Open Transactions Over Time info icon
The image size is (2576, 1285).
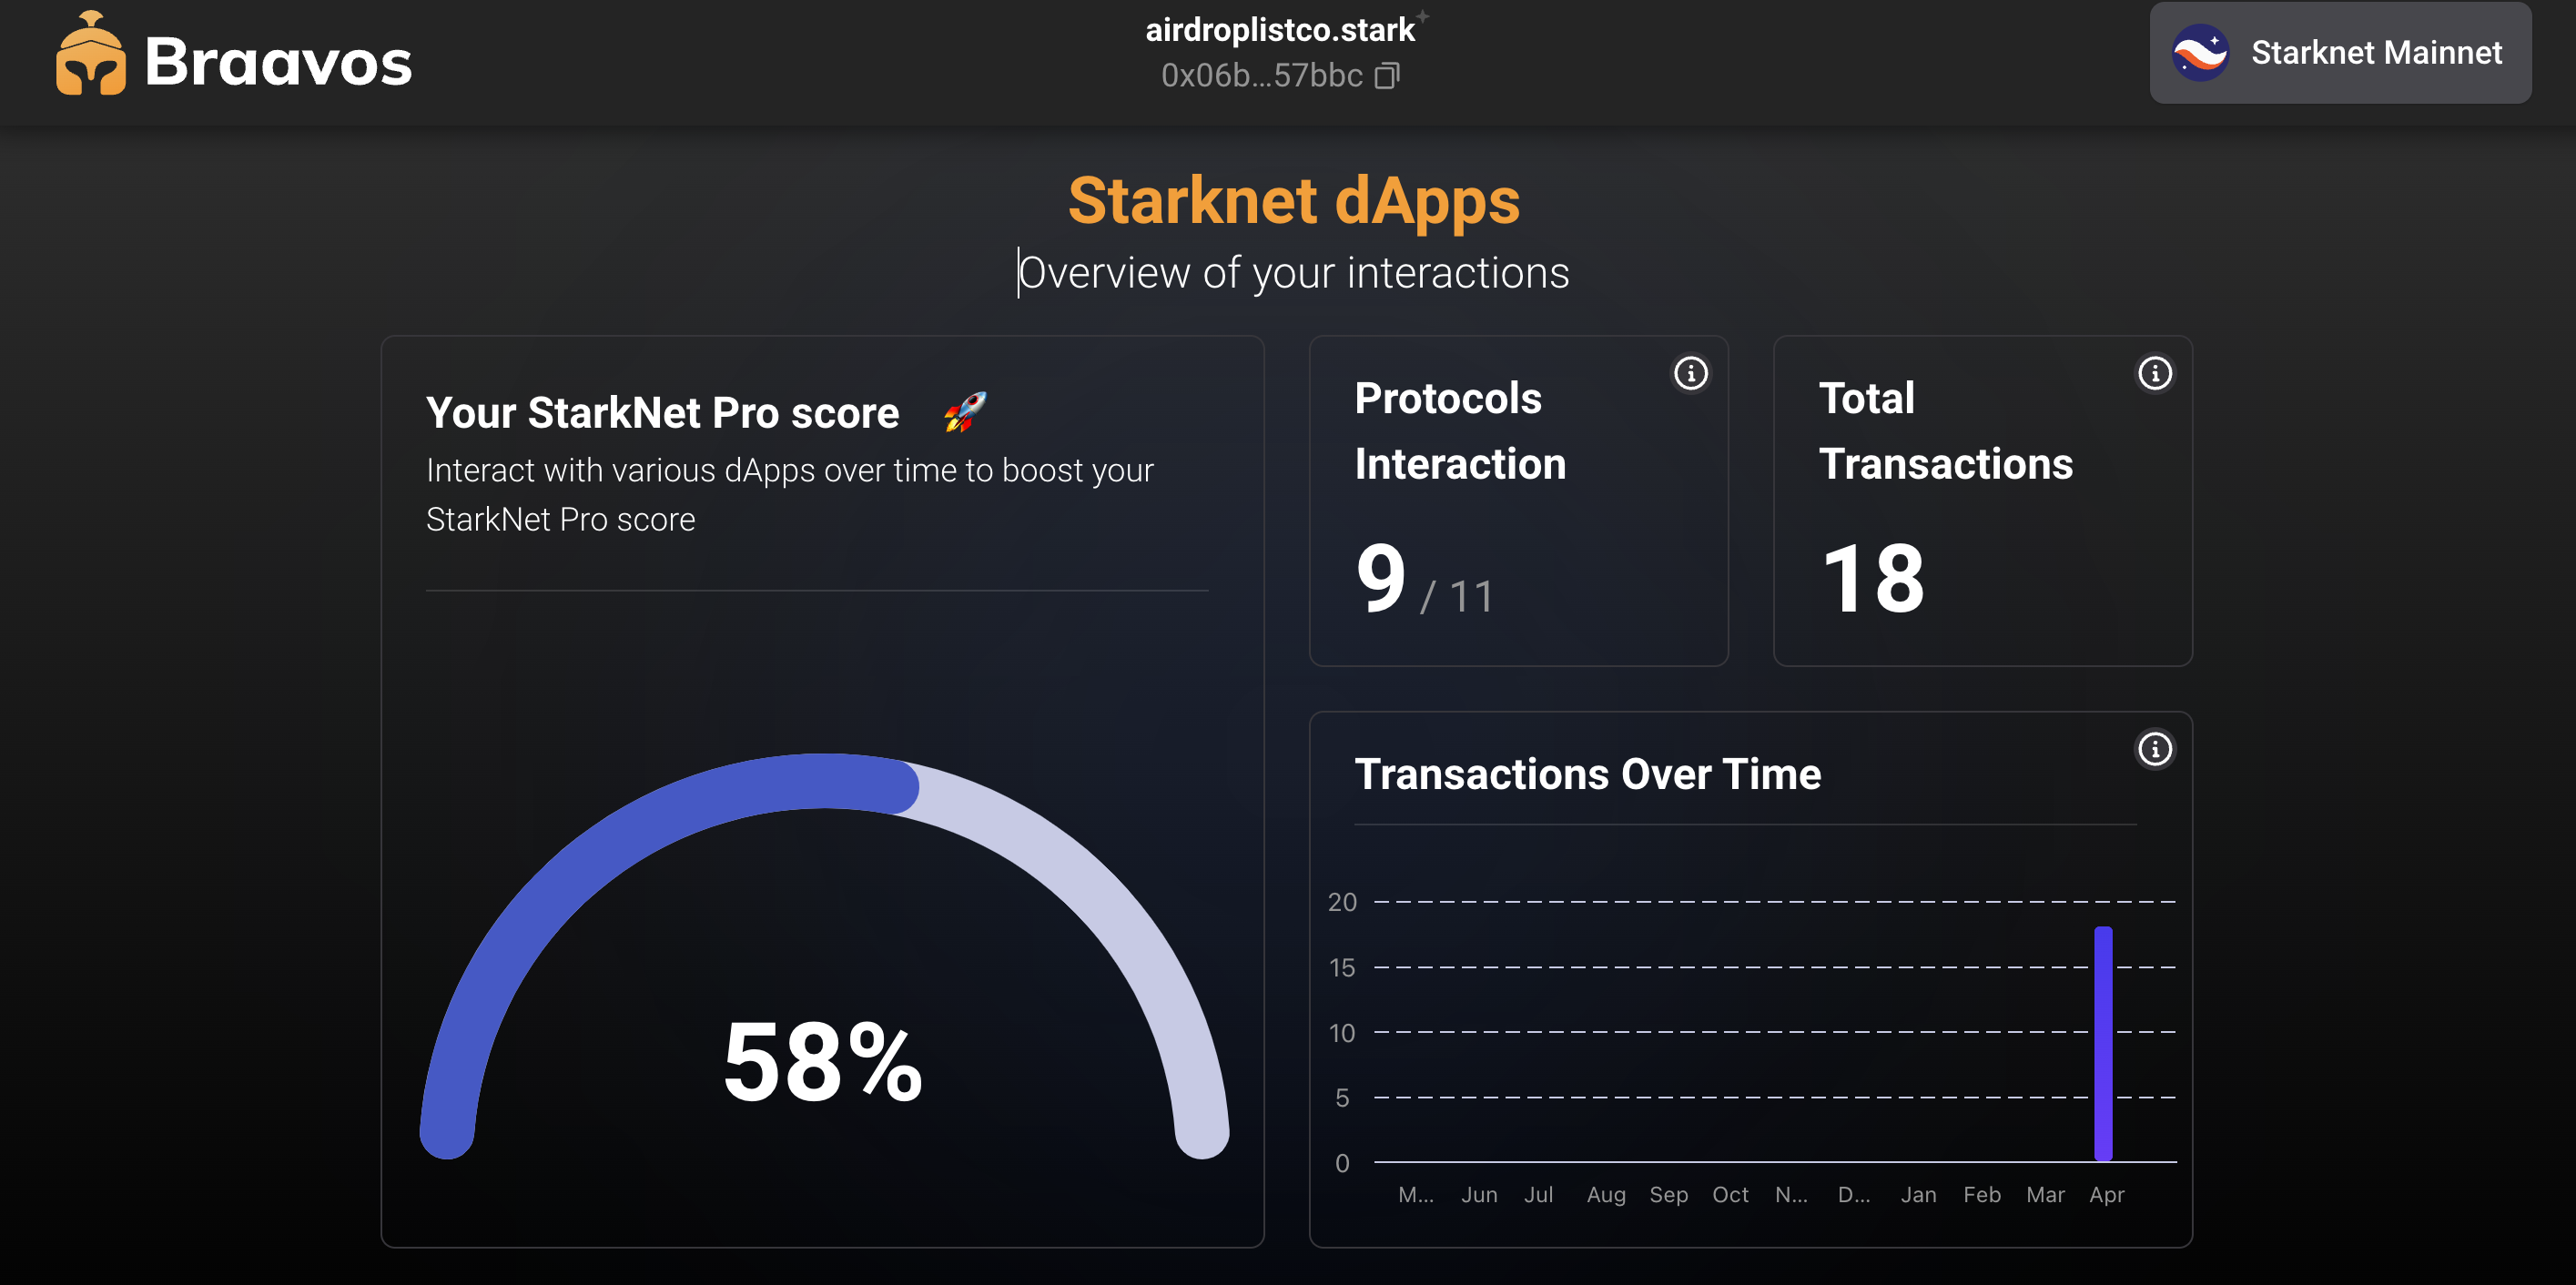(2154, 749)
